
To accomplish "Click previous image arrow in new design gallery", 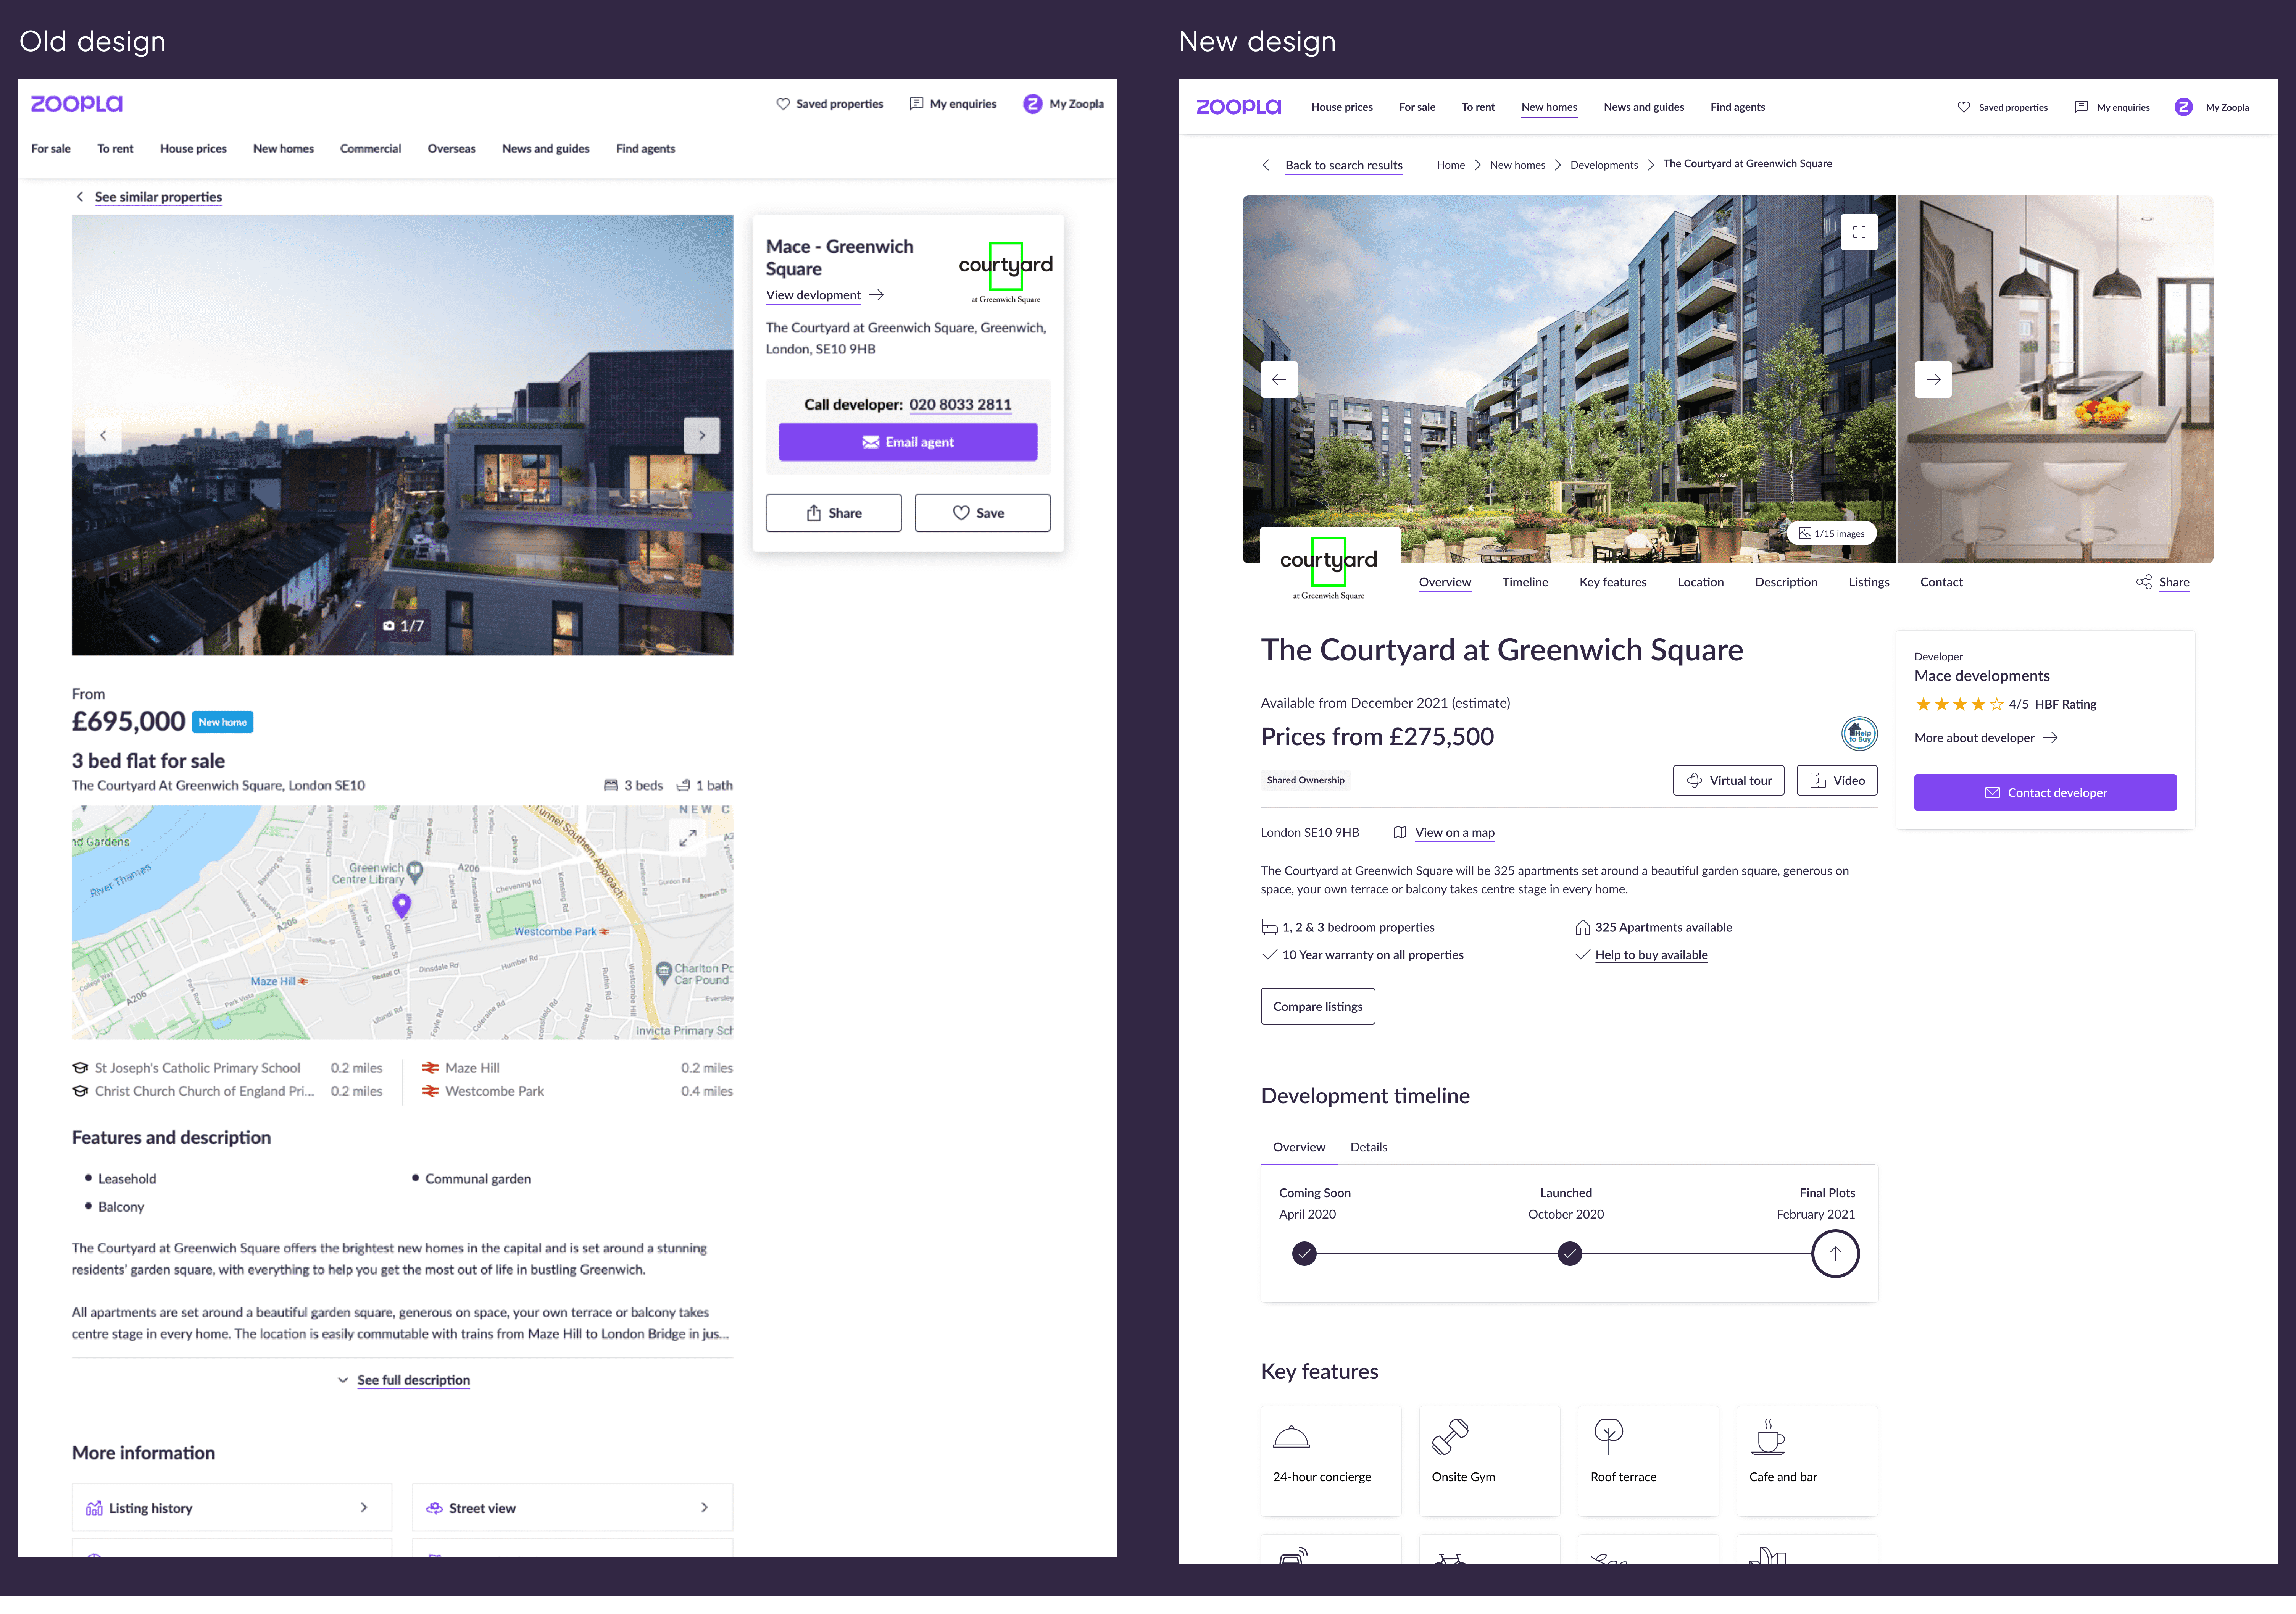I will pos(1279,379).
